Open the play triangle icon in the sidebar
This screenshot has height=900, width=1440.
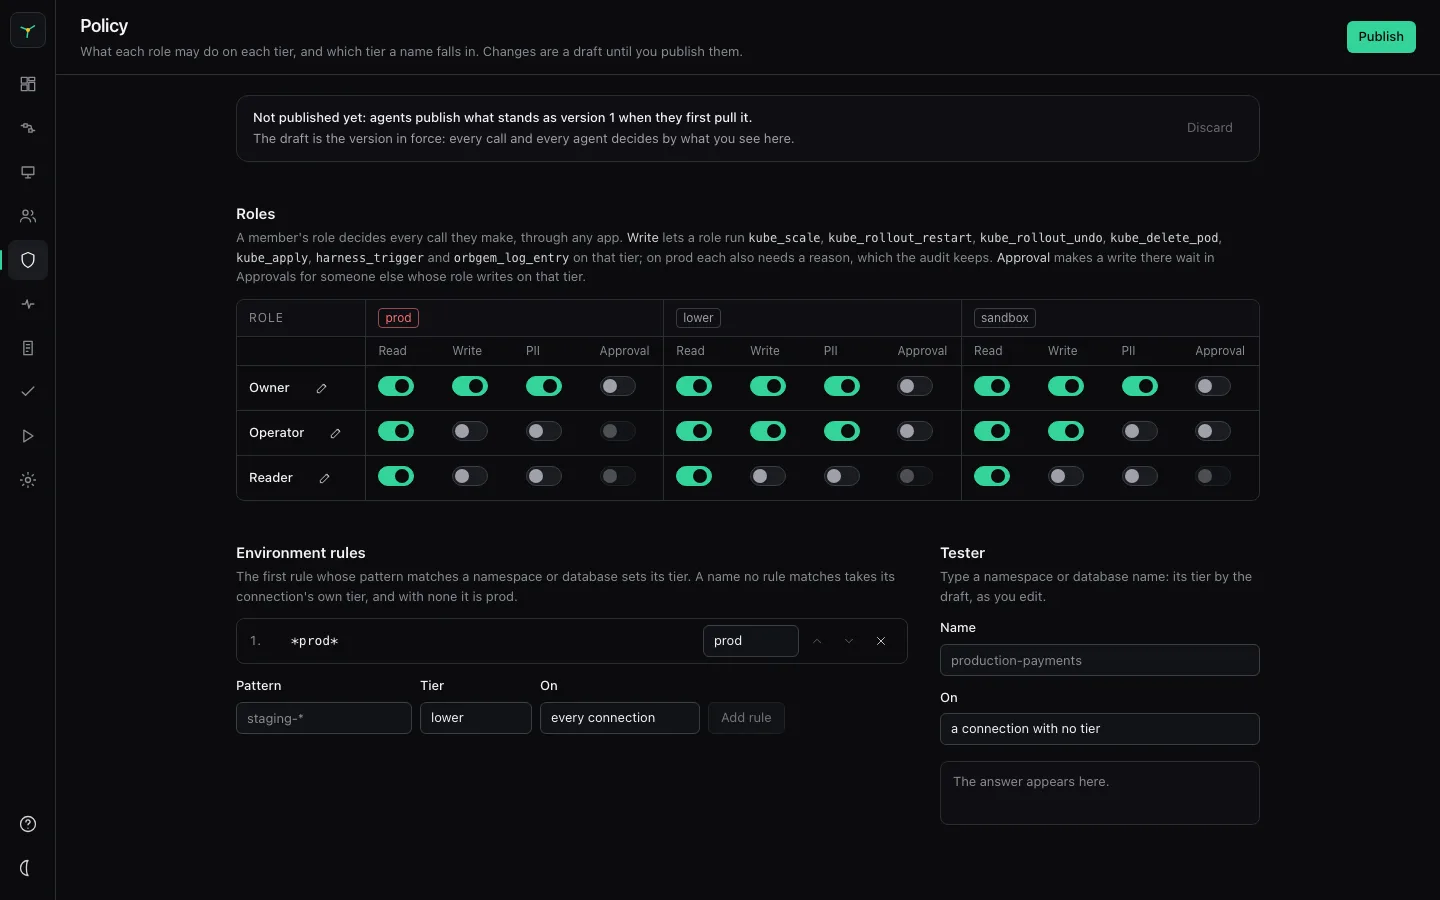click(x=28, y=436)
